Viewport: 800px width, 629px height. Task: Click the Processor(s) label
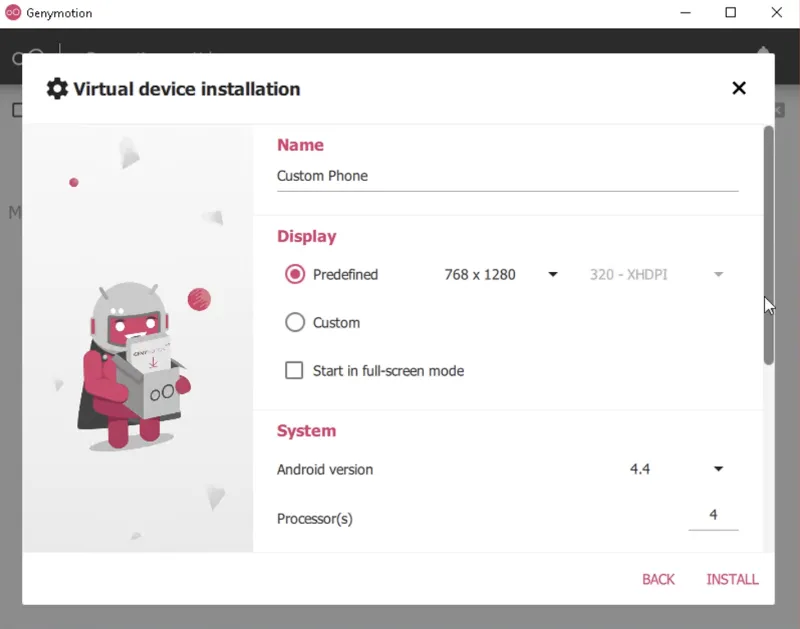315,518
